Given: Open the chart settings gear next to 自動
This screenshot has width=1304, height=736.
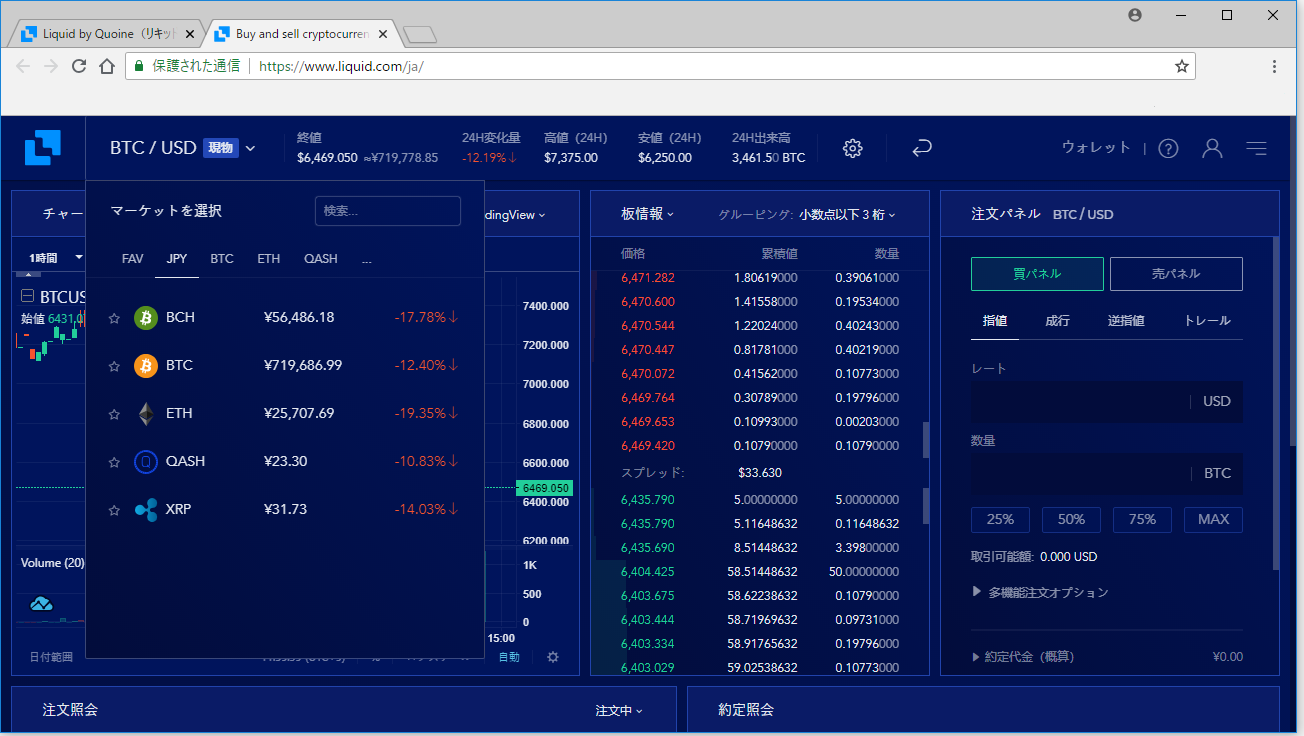Looking at the screenshot, I should click(x=553, y=657).
